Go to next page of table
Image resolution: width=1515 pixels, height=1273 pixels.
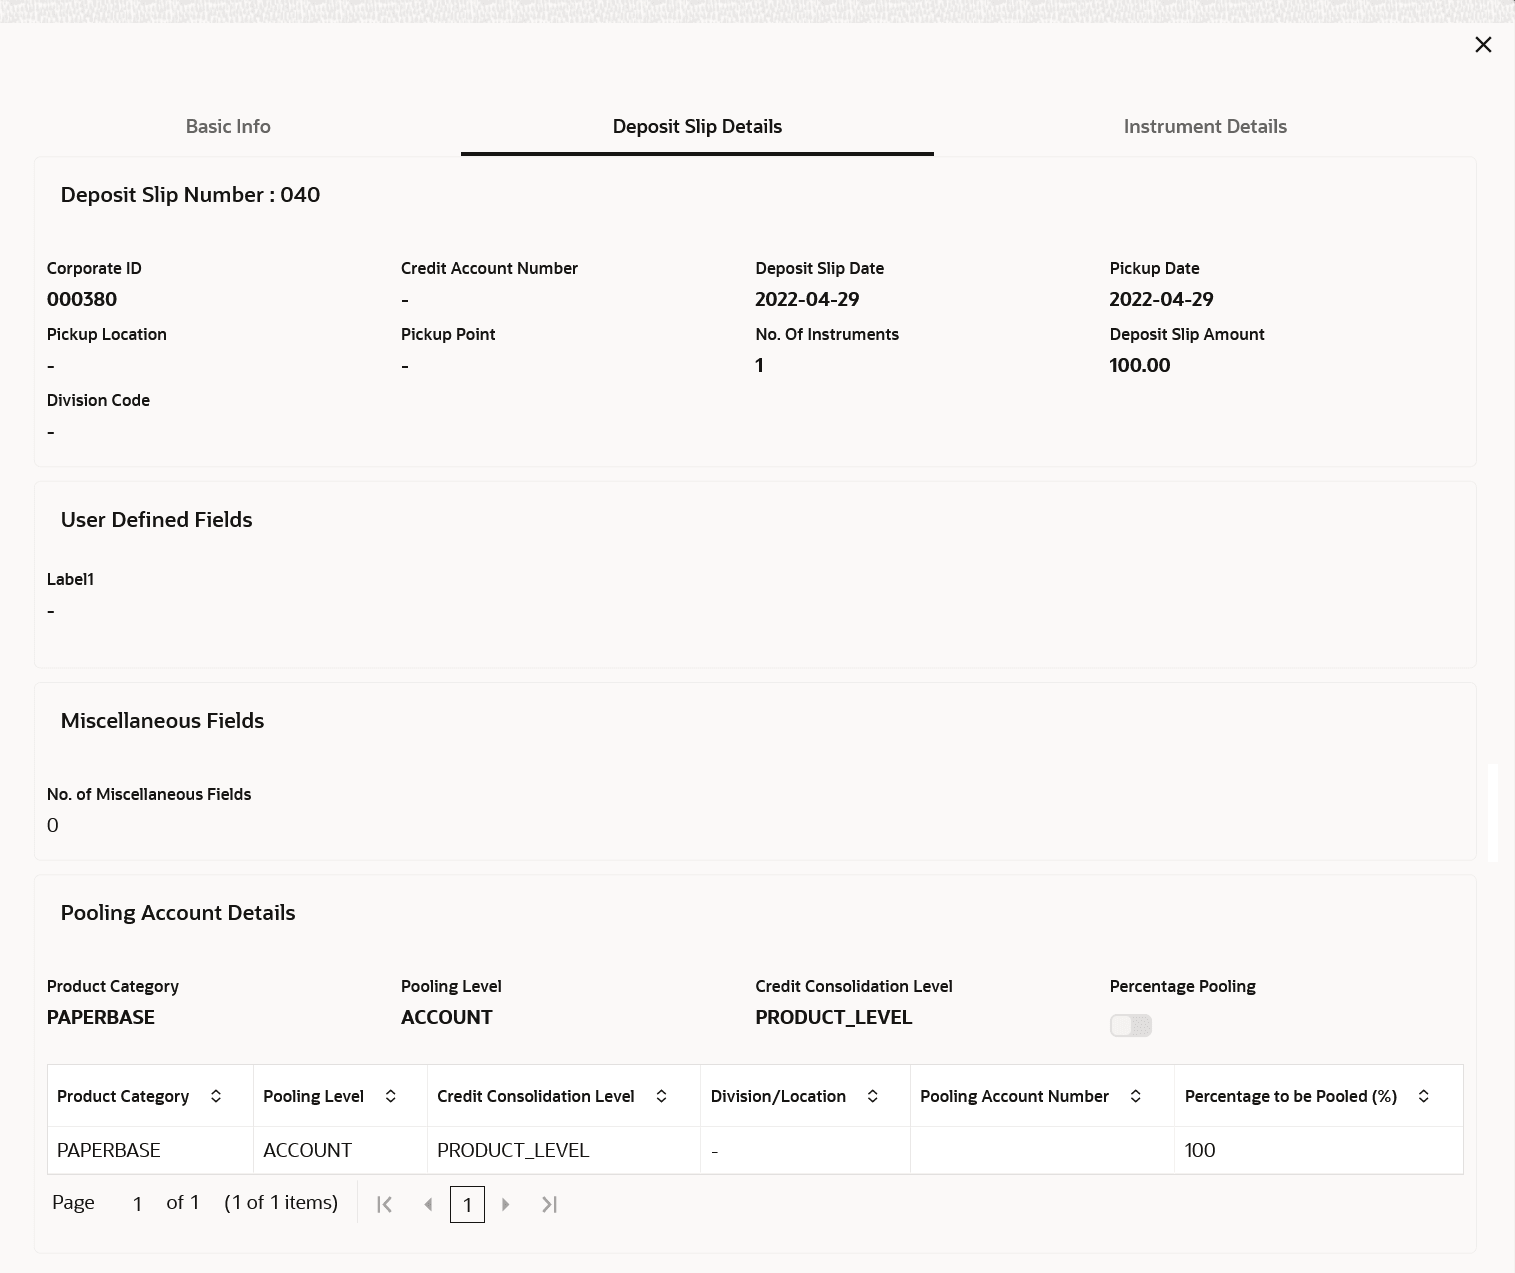[x=506, y=1205]
